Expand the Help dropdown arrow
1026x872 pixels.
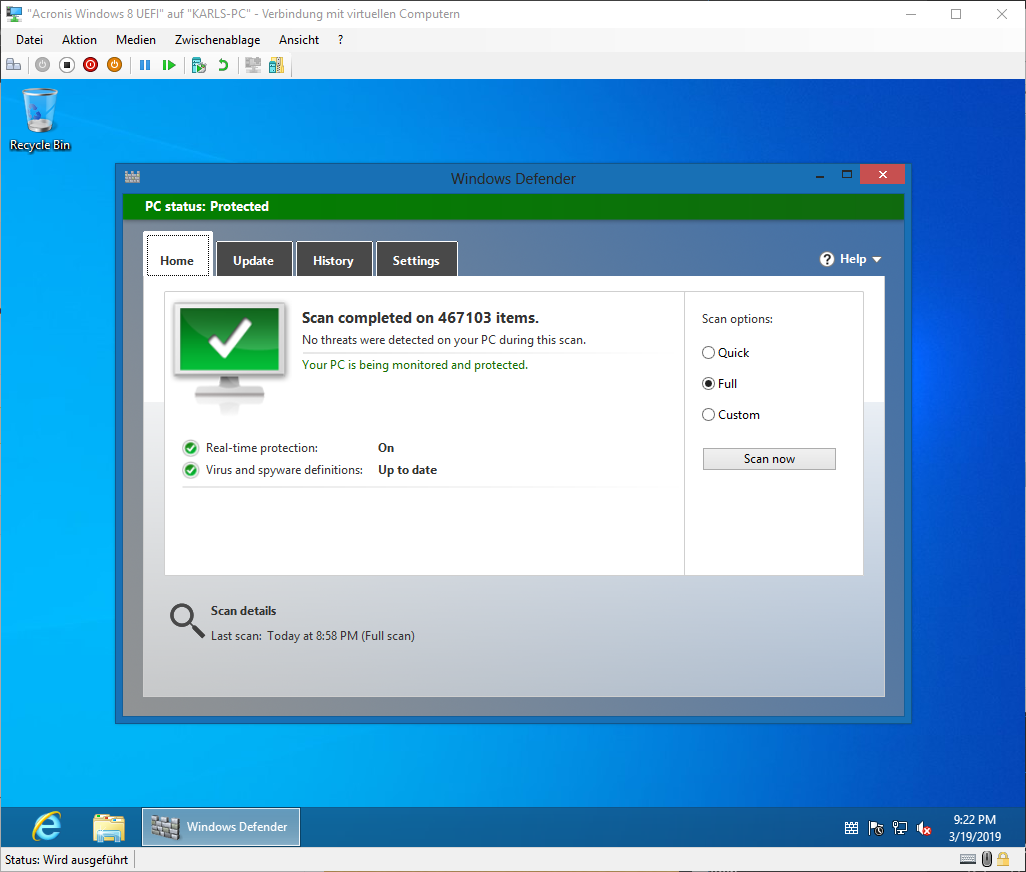(x=877, y=260)
